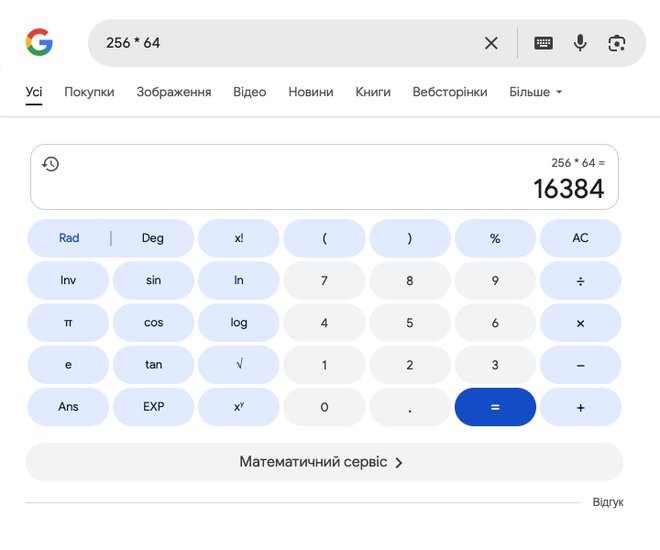Insert Euler's constant e

(x=68, y=365)
